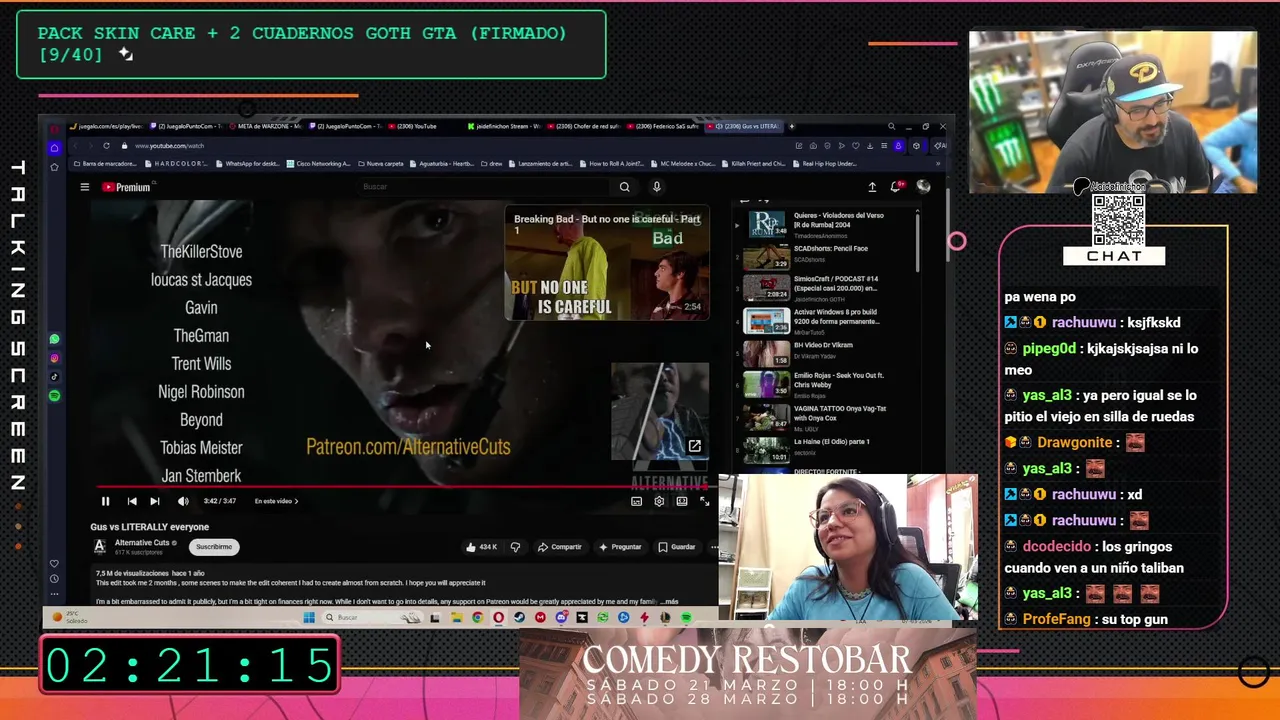
Task: Switch to 'Chofer de red' browser tab
Action: [584, 126]
